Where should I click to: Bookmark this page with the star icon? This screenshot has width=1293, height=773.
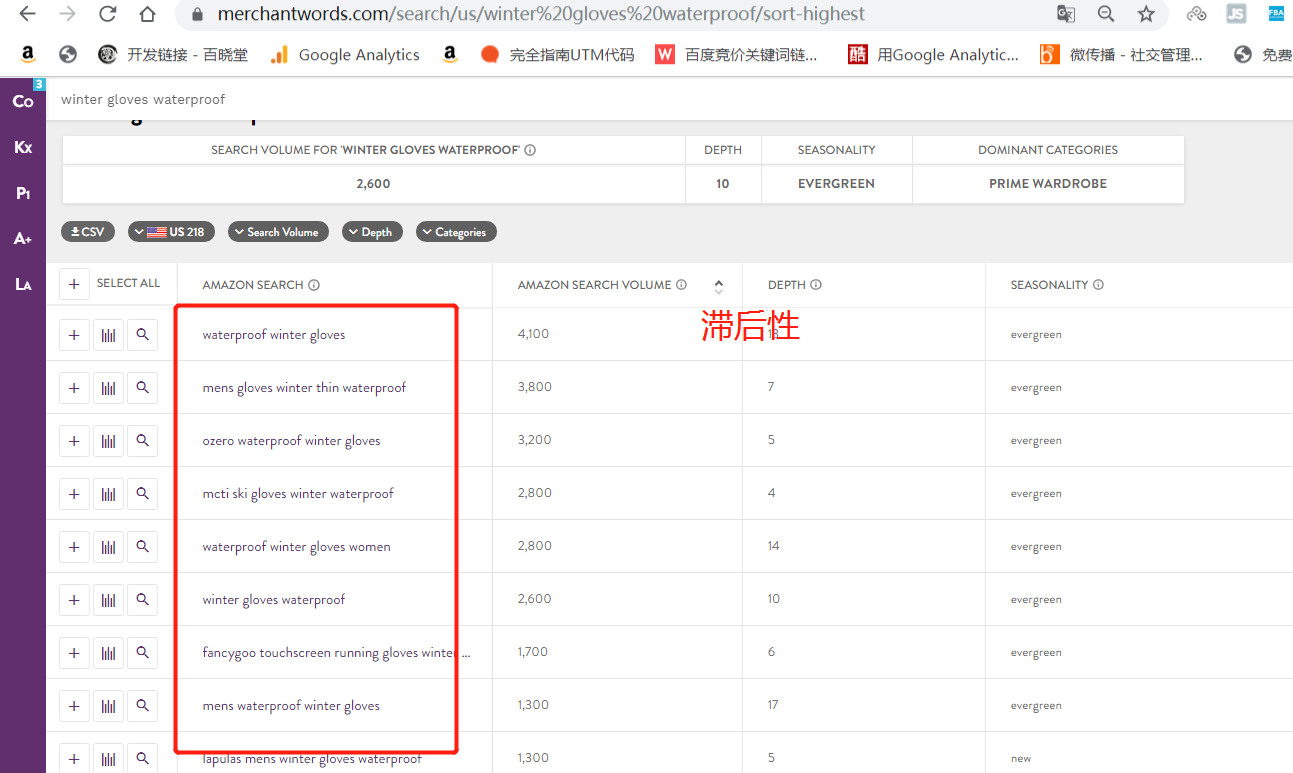(1146, 14)
